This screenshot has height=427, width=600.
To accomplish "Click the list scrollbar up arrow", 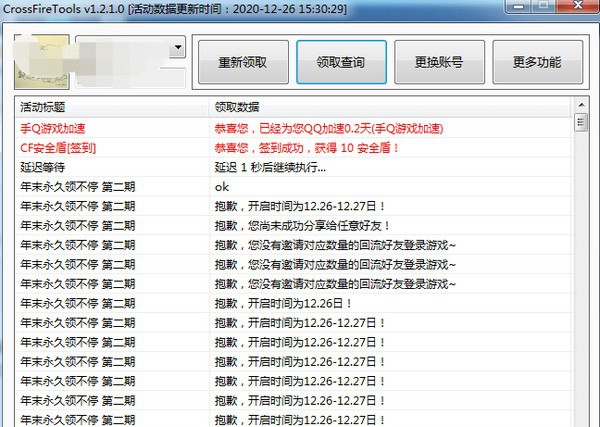I will point(581,105).
